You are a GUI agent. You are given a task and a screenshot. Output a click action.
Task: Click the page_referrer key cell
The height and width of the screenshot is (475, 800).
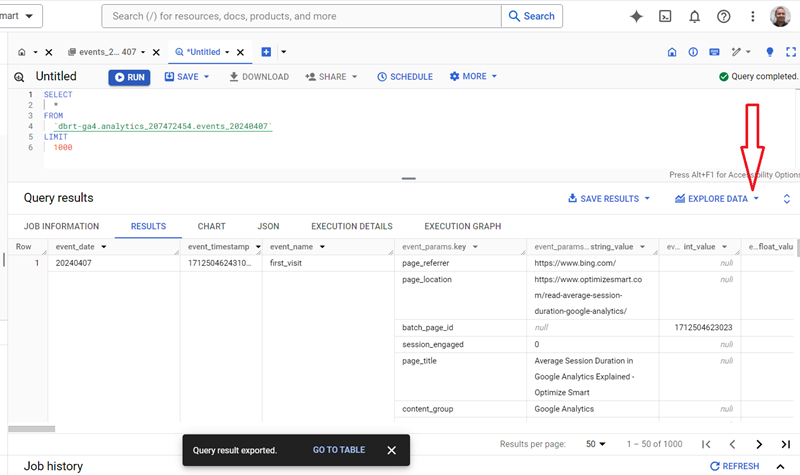[460, 263]
